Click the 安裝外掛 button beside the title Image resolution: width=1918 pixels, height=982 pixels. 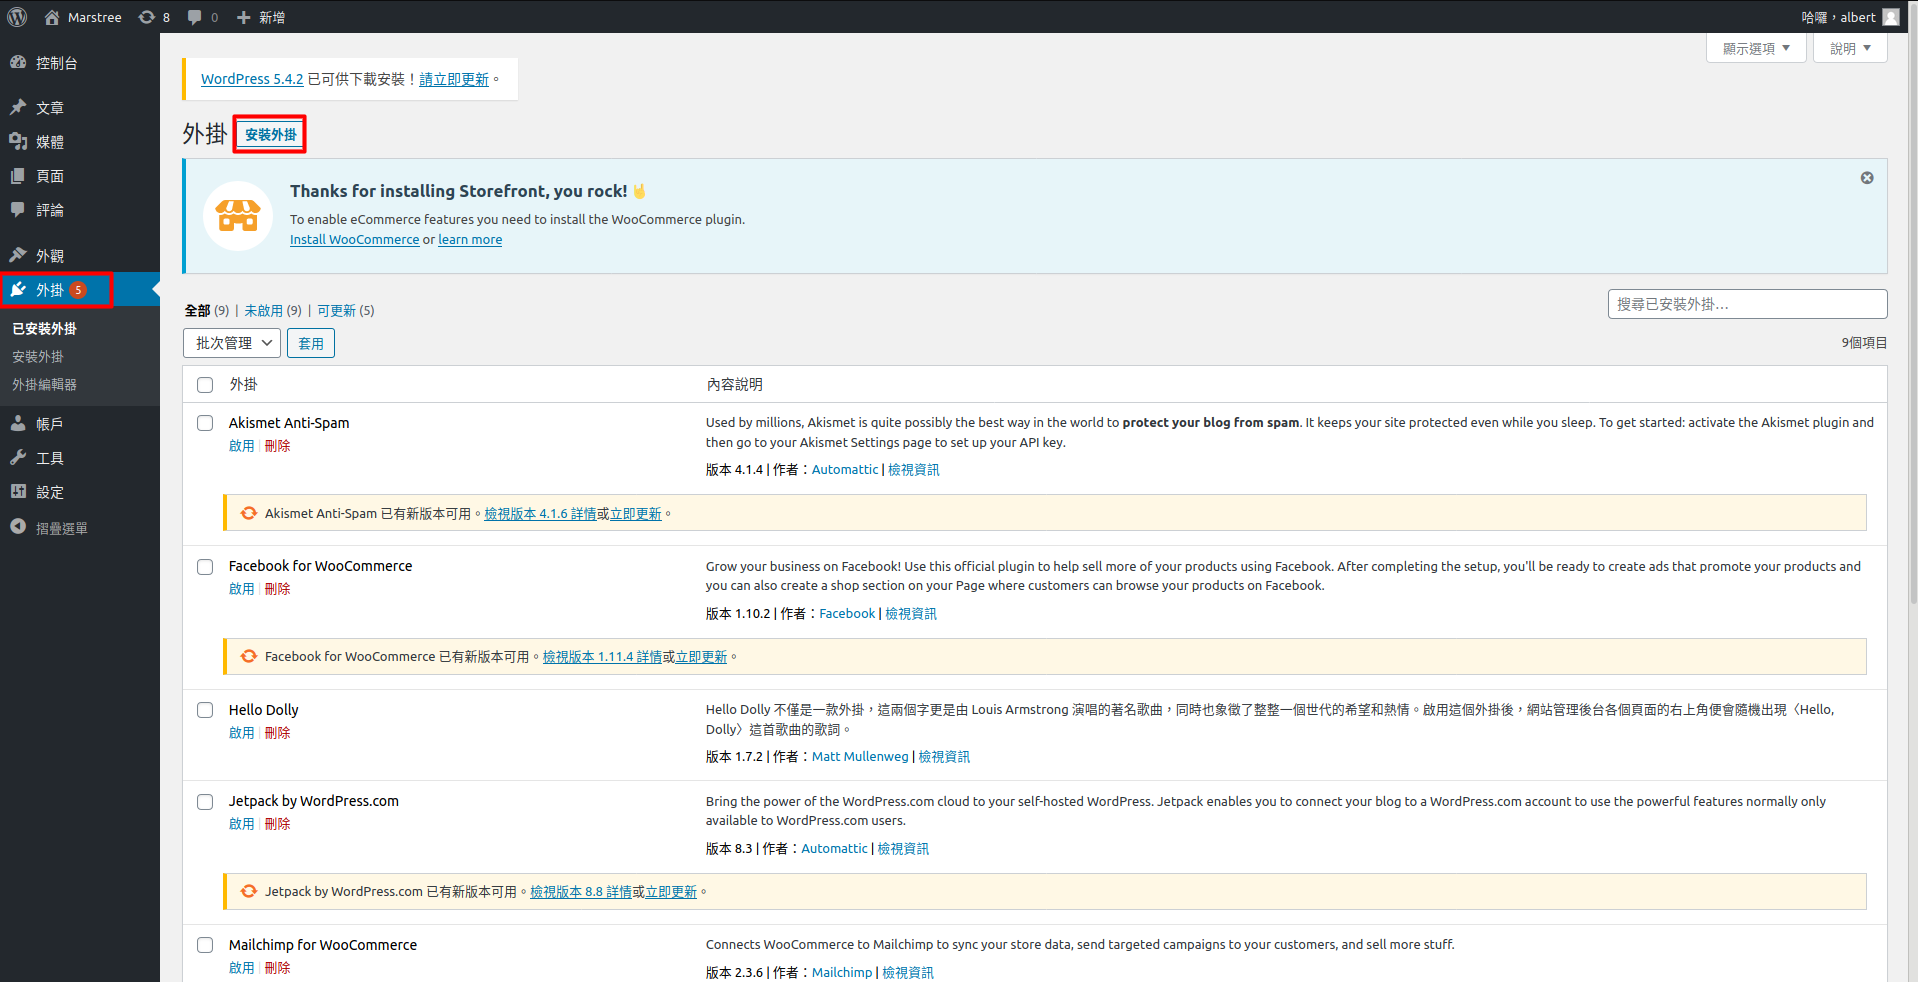pyautogui.click(x=270, y=134)
